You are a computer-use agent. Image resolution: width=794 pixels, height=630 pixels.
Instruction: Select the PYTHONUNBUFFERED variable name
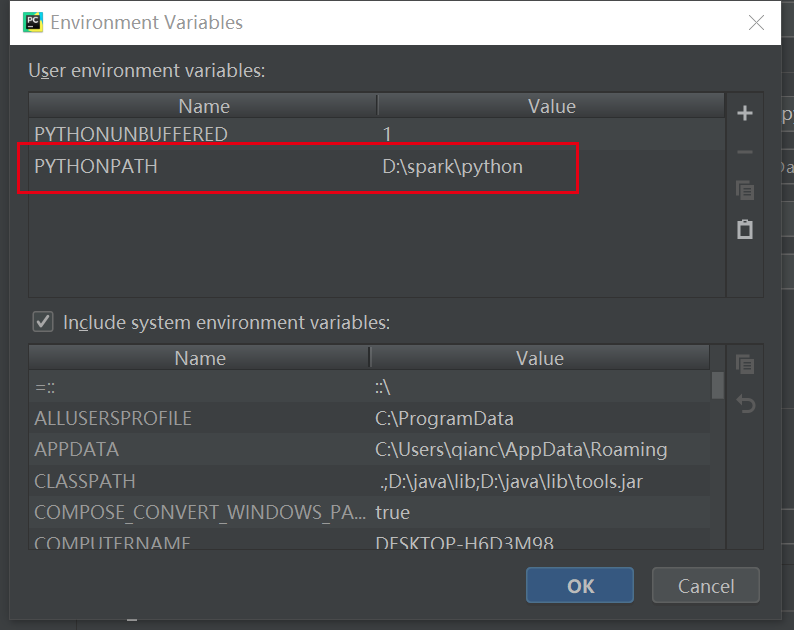[131, 134]
